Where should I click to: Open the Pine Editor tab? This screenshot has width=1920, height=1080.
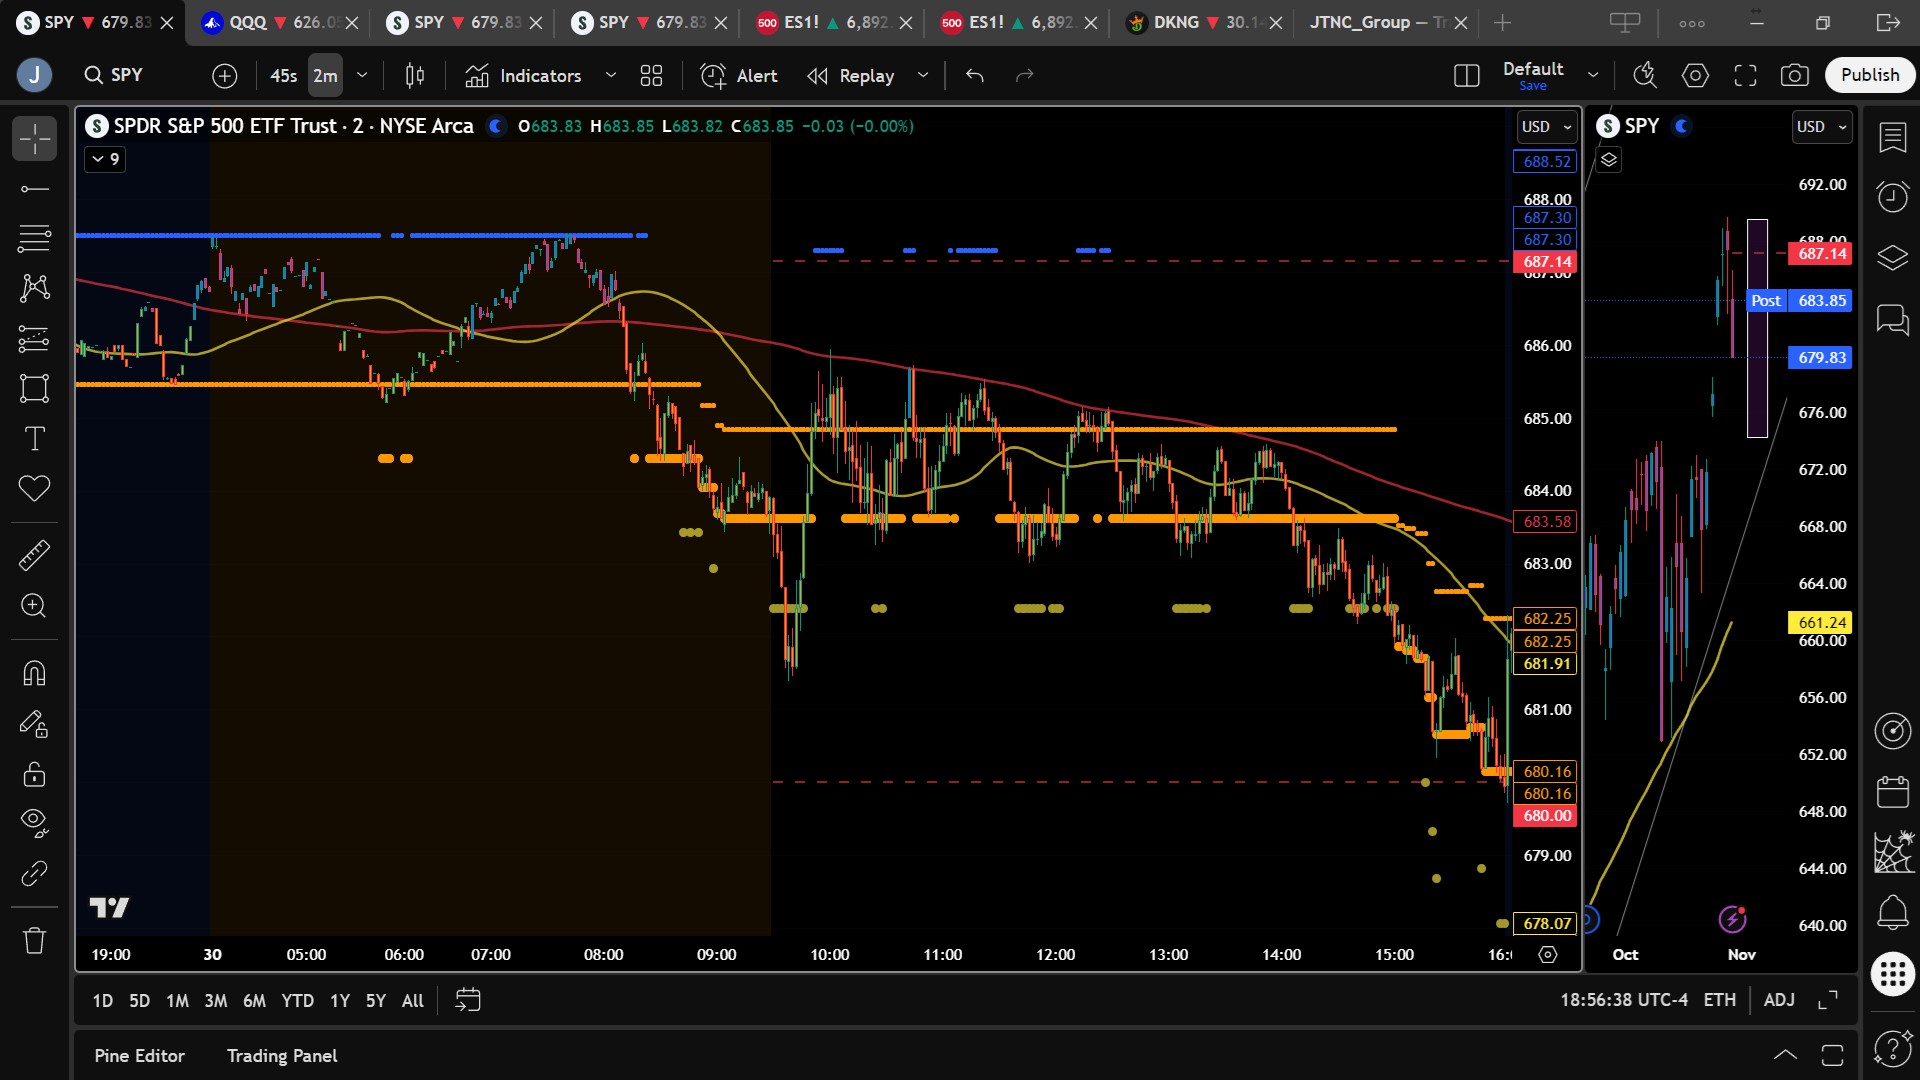(x=139, y=1056)
